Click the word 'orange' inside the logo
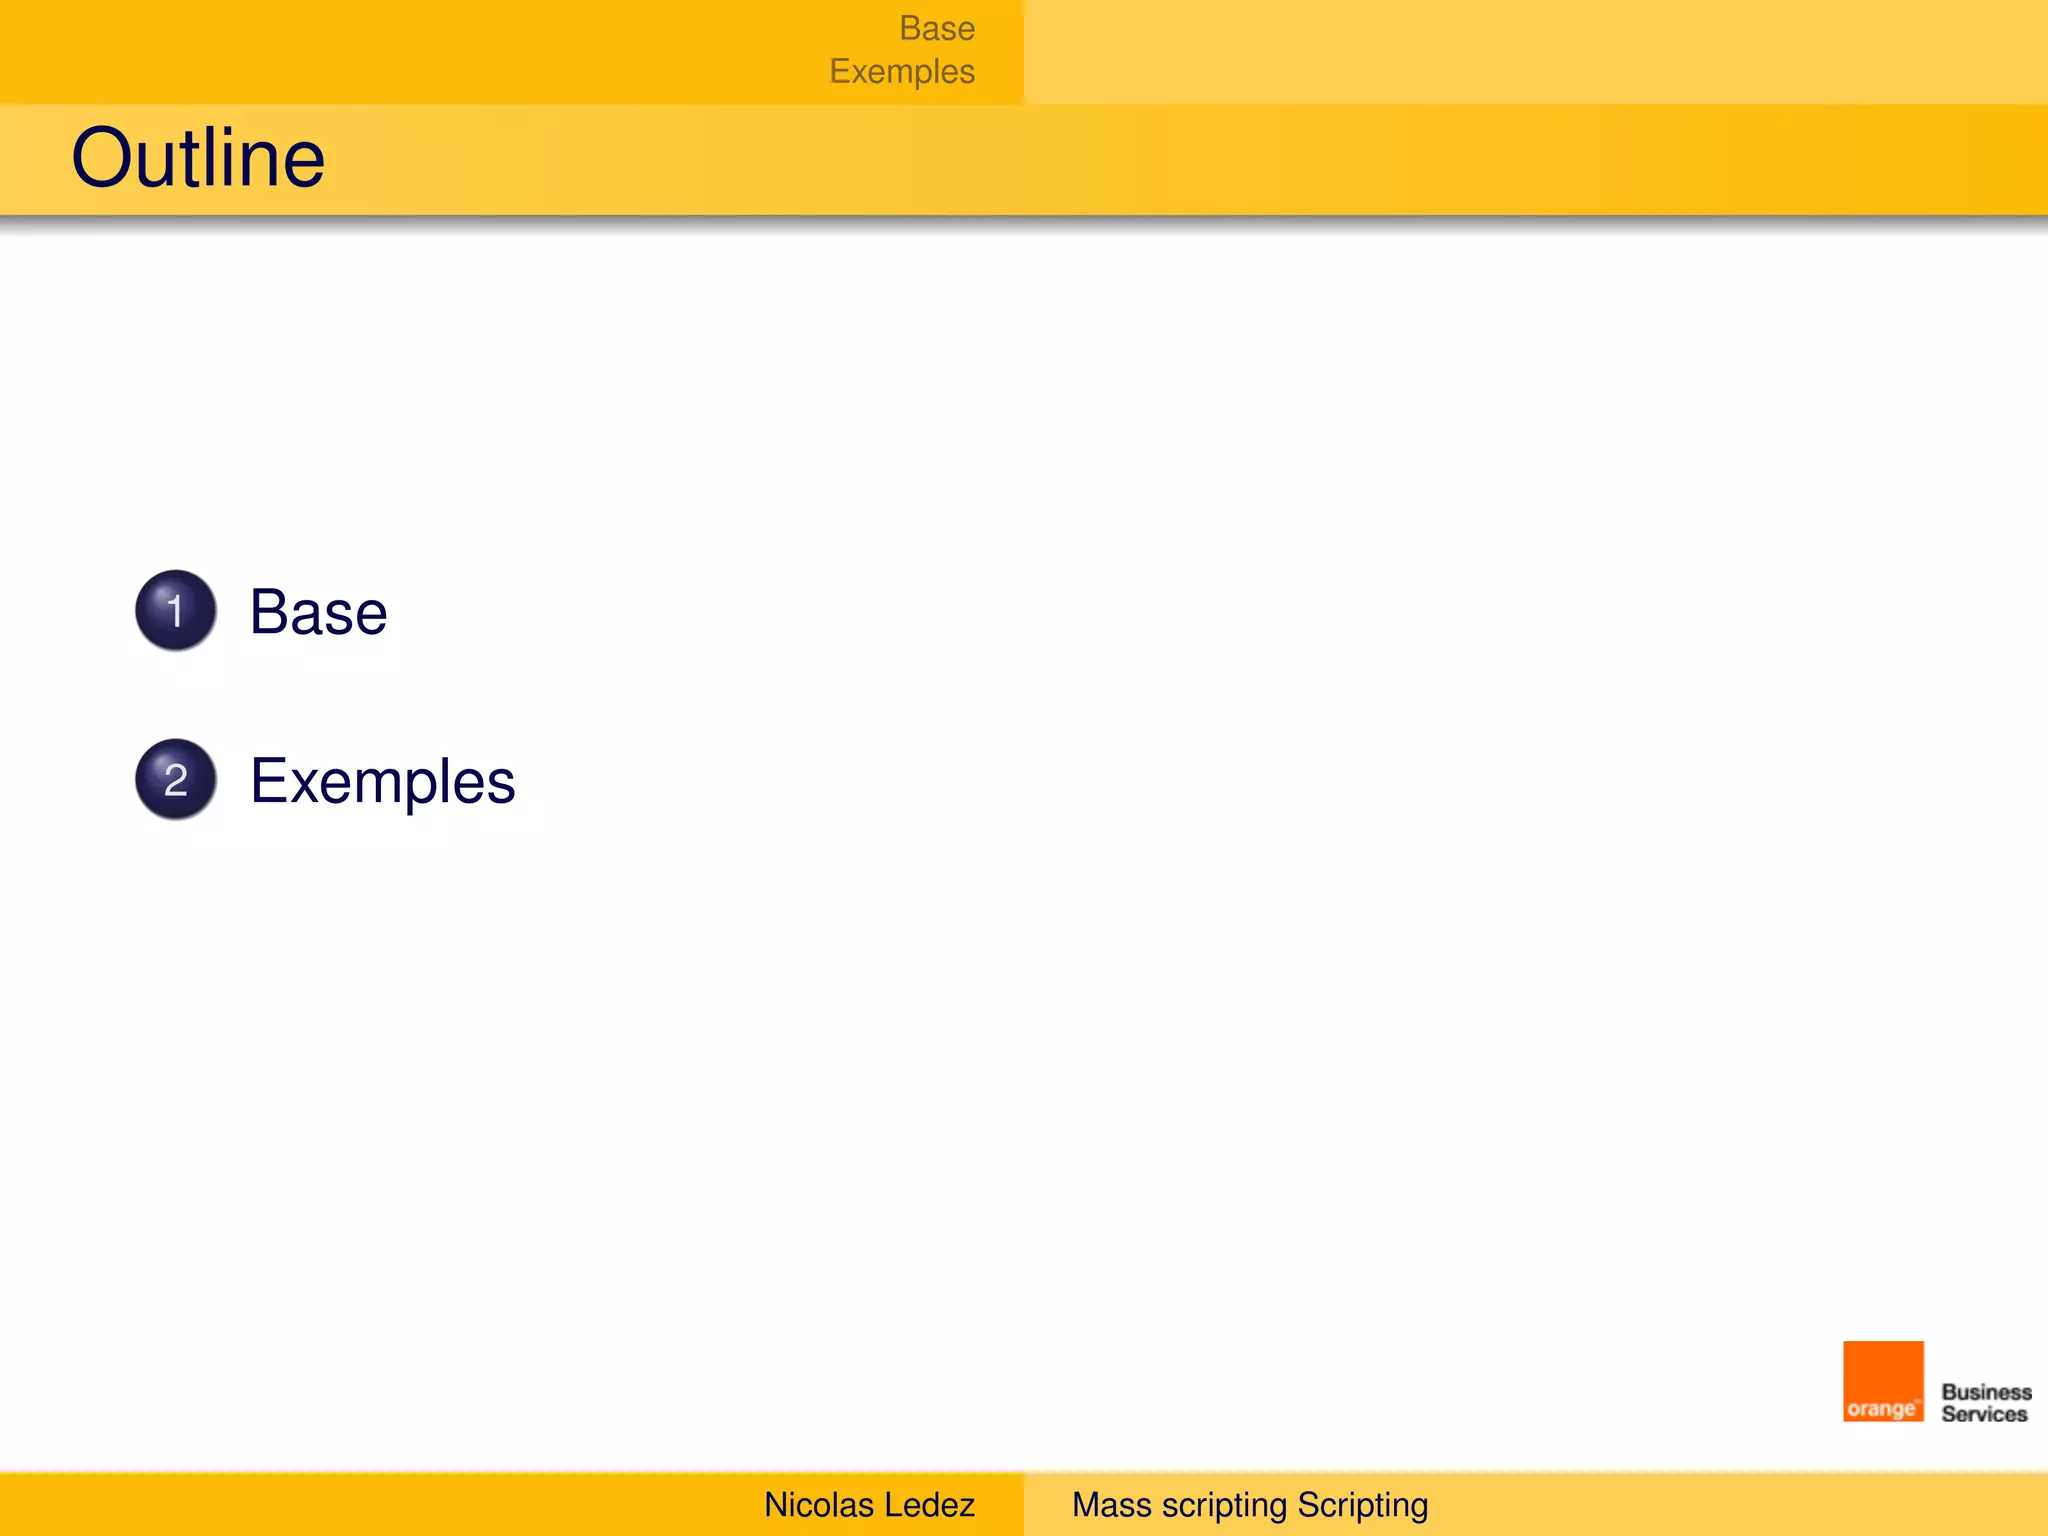2048x1536 pixels. (x=1880, y=1409)
